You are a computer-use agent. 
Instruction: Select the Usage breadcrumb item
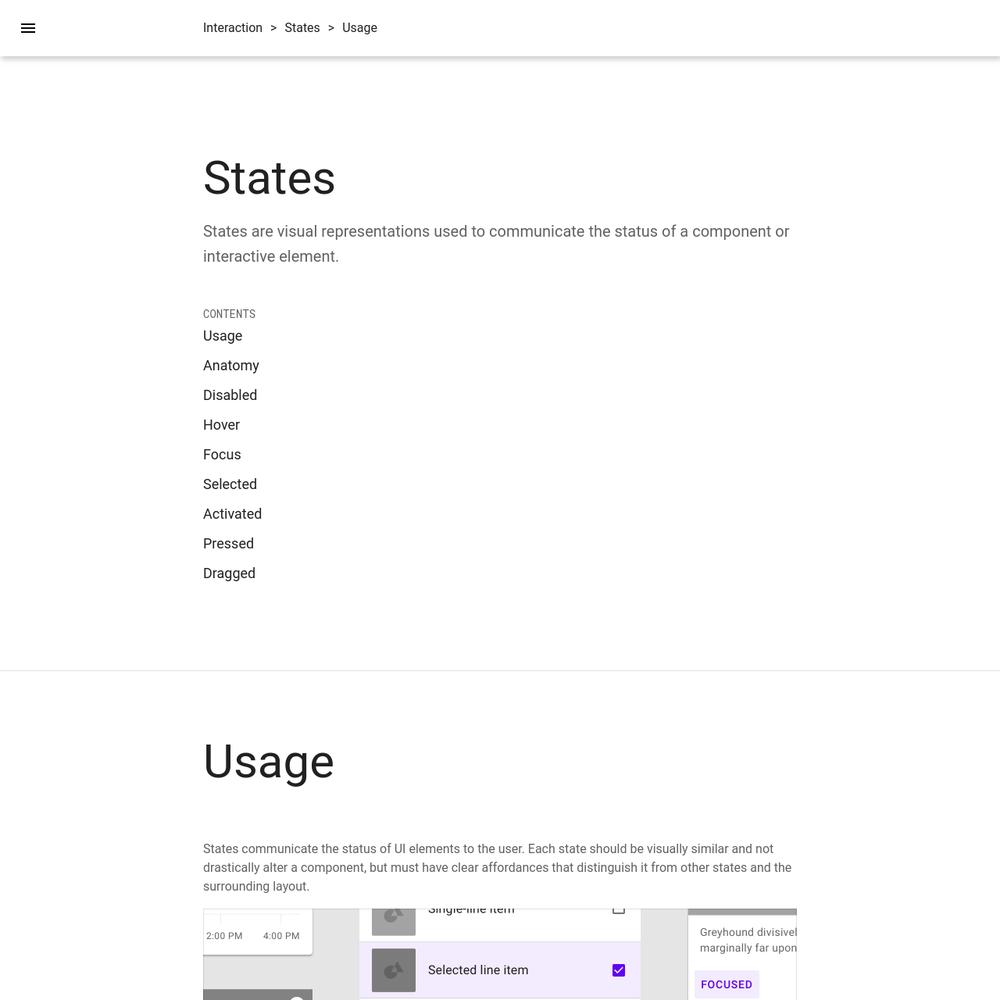pos(359,28)
